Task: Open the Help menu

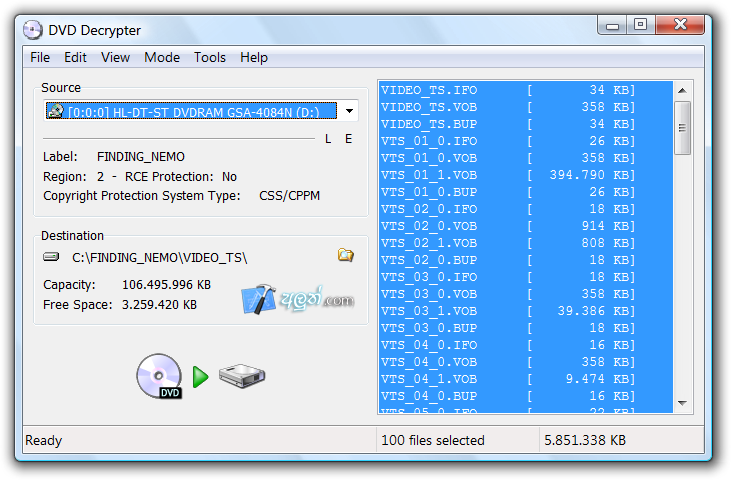Action: [254, 57]
